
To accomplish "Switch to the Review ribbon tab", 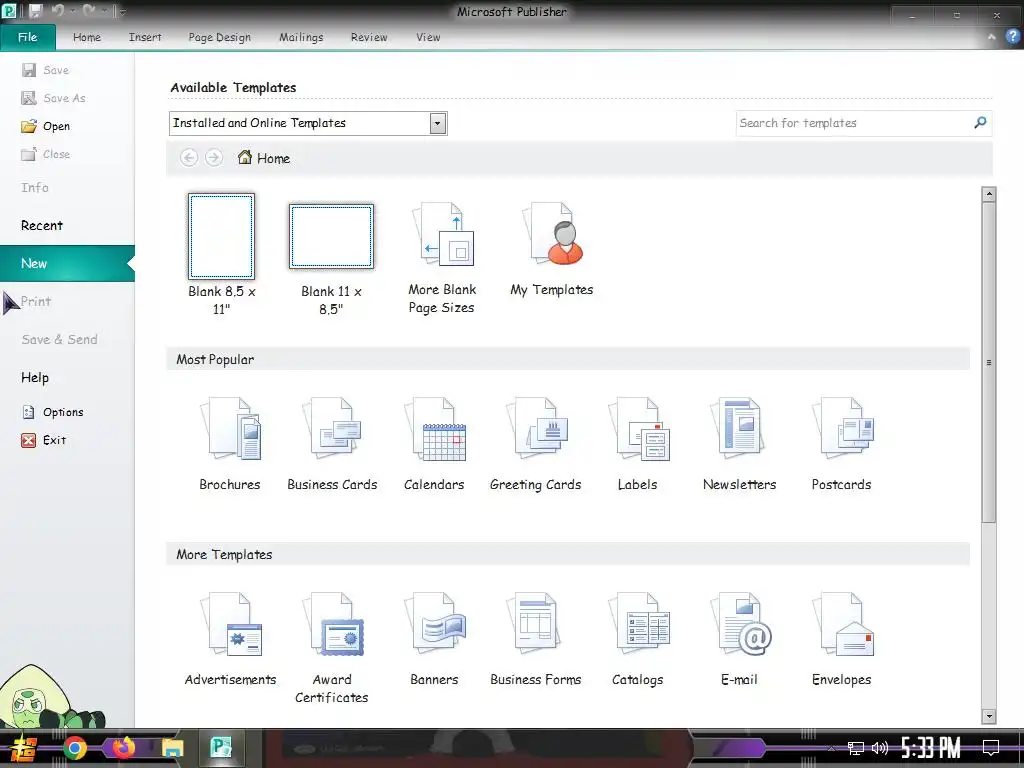I will click(x=369, y=37).
